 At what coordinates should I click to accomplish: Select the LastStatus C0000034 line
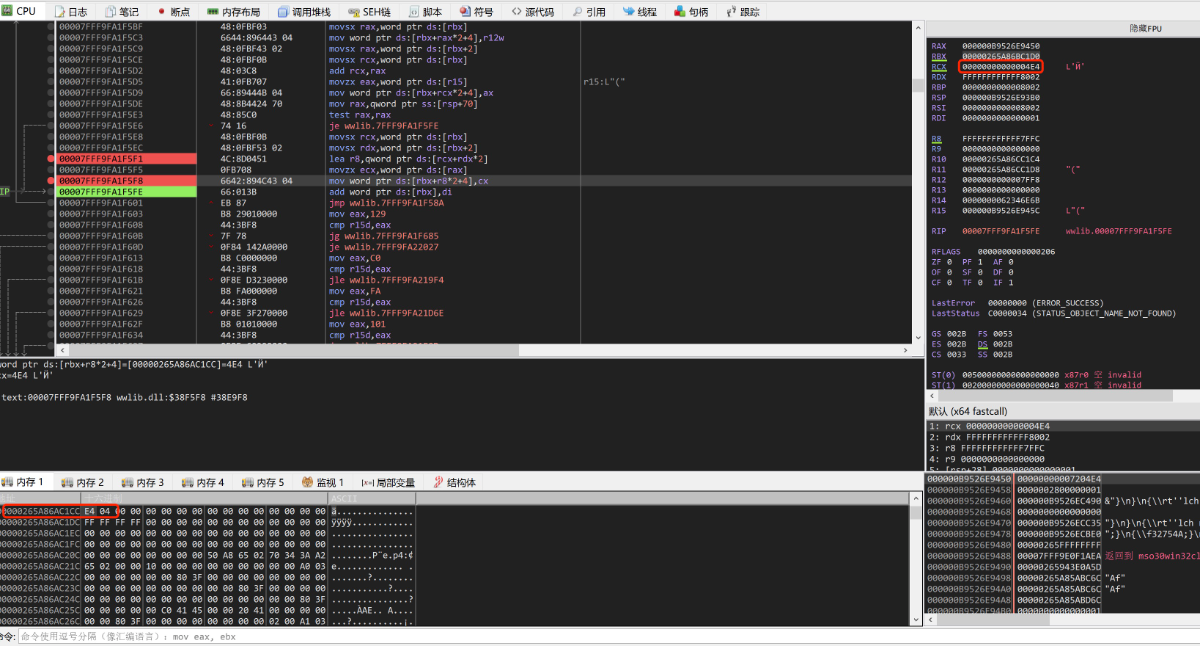pyautogui.click(x=1053, y=313)
